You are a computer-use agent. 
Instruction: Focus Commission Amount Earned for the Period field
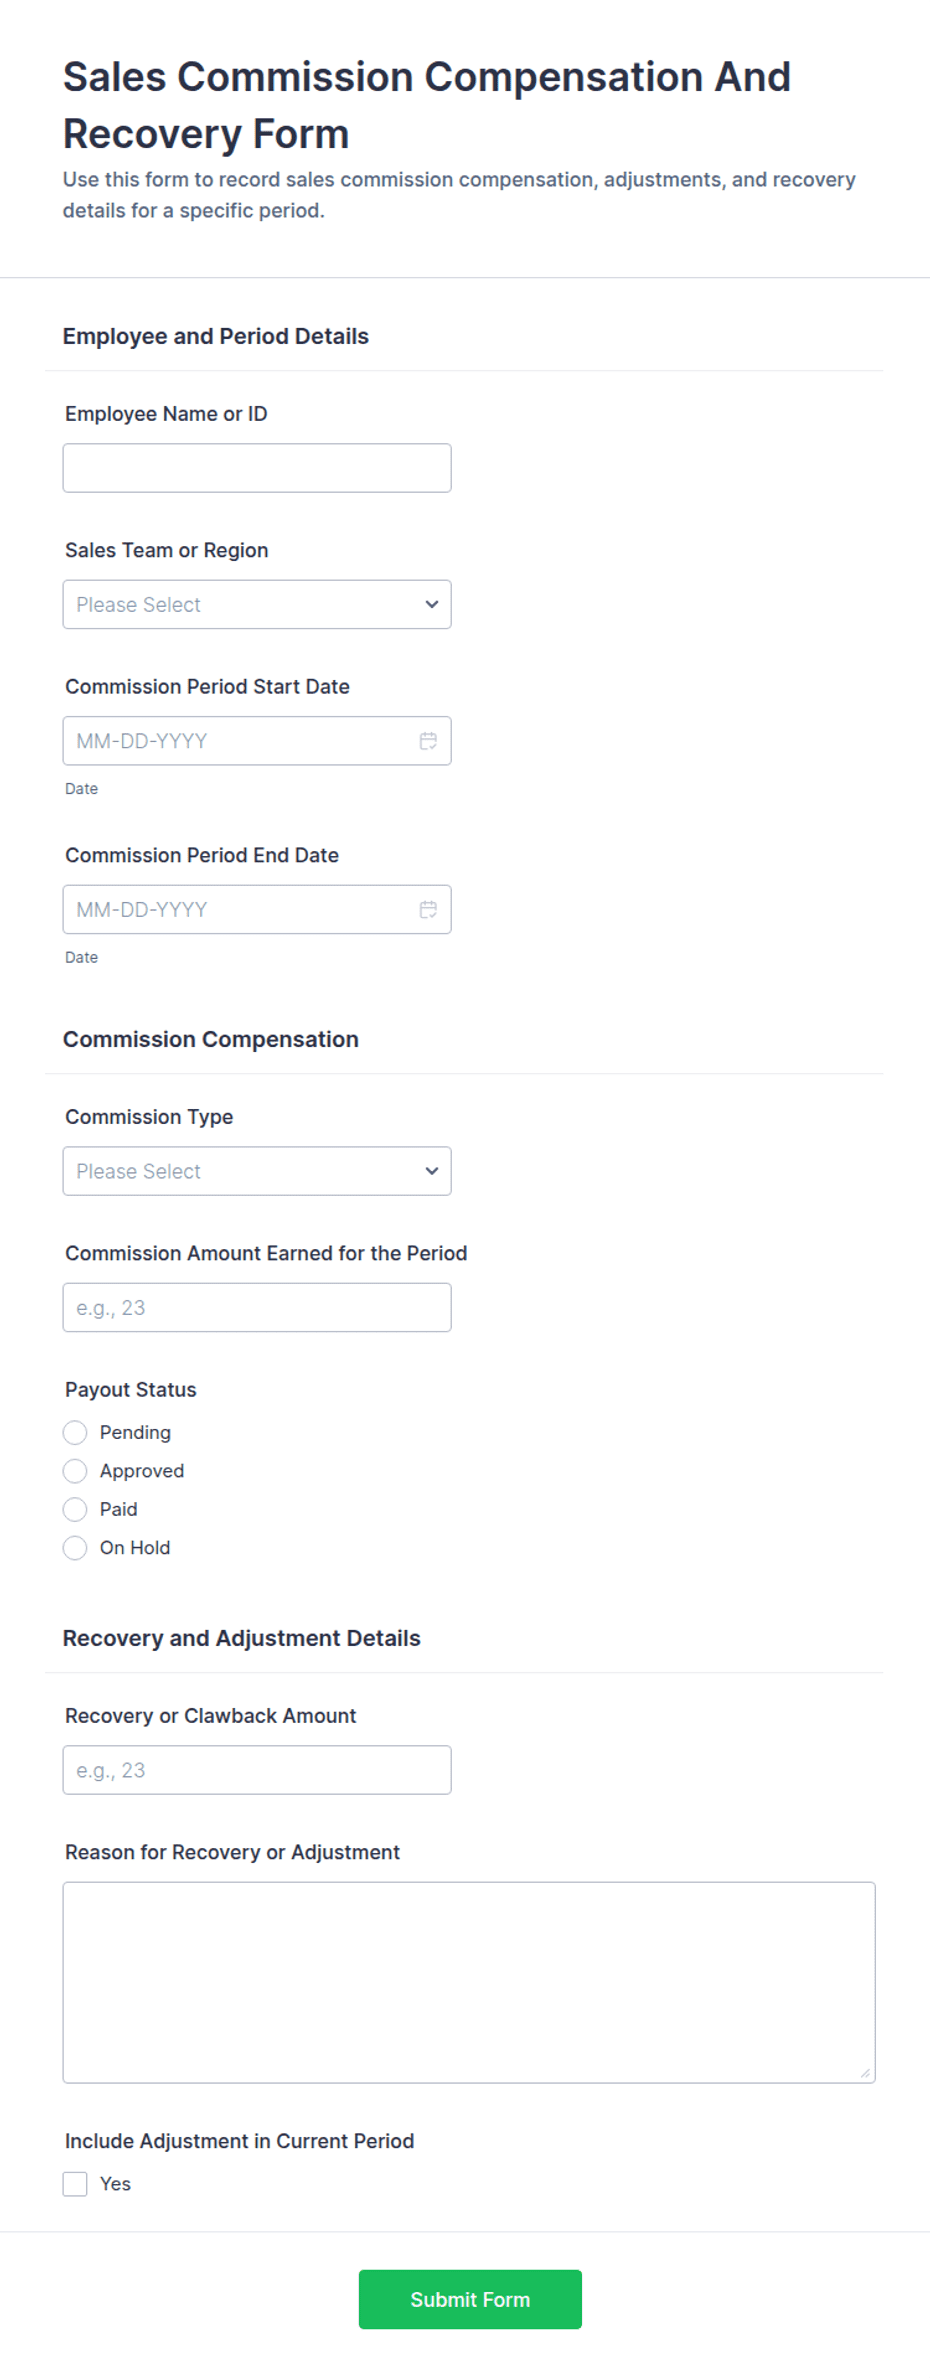257,1308
